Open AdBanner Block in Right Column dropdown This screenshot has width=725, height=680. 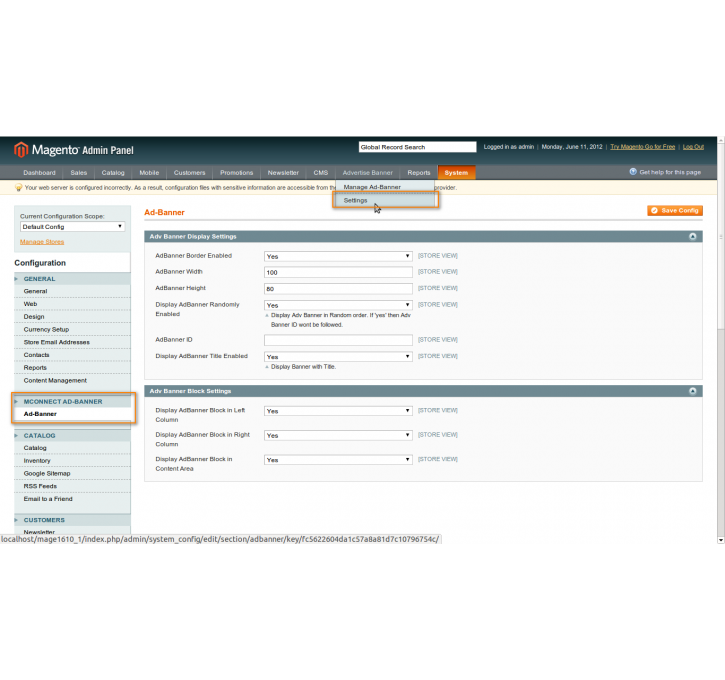pos(338,435)
